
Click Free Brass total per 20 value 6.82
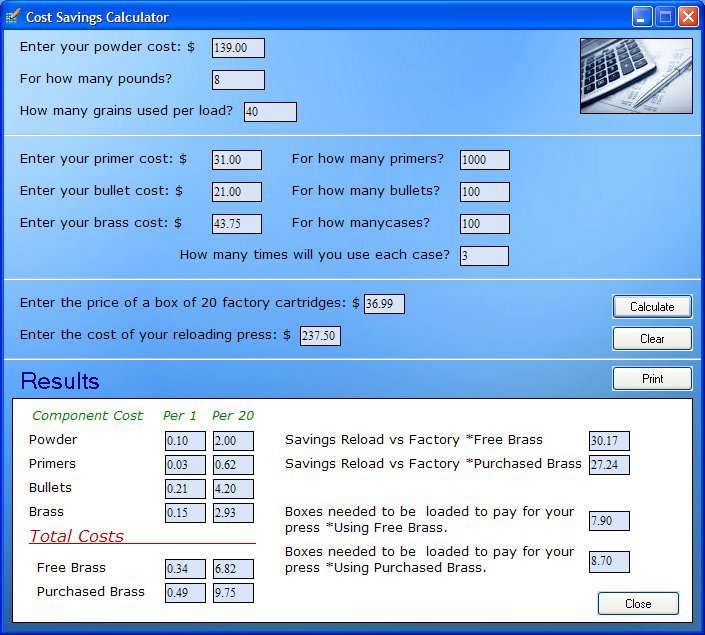click(233, 569)
